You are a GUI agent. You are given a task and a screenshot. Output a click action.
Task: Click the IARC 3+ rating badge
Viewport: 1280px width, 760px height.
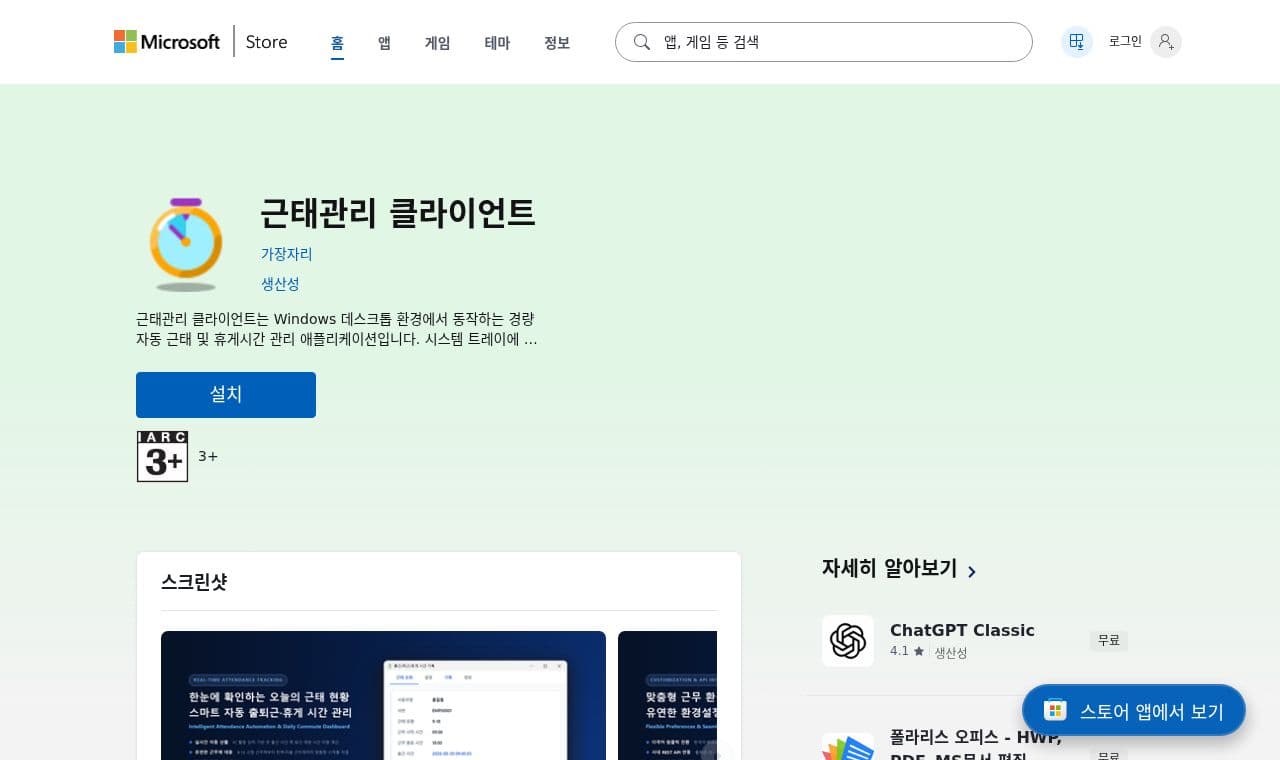162,456
